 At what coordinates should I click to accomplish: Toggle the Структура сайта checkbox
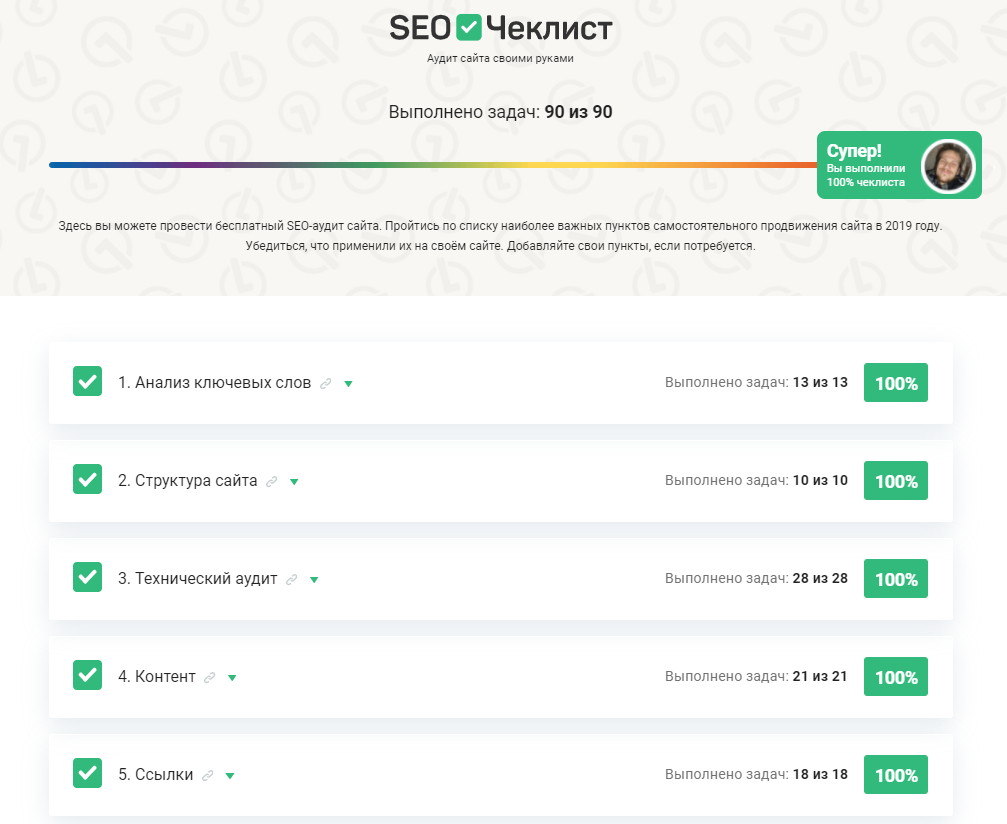coord(88,480)
